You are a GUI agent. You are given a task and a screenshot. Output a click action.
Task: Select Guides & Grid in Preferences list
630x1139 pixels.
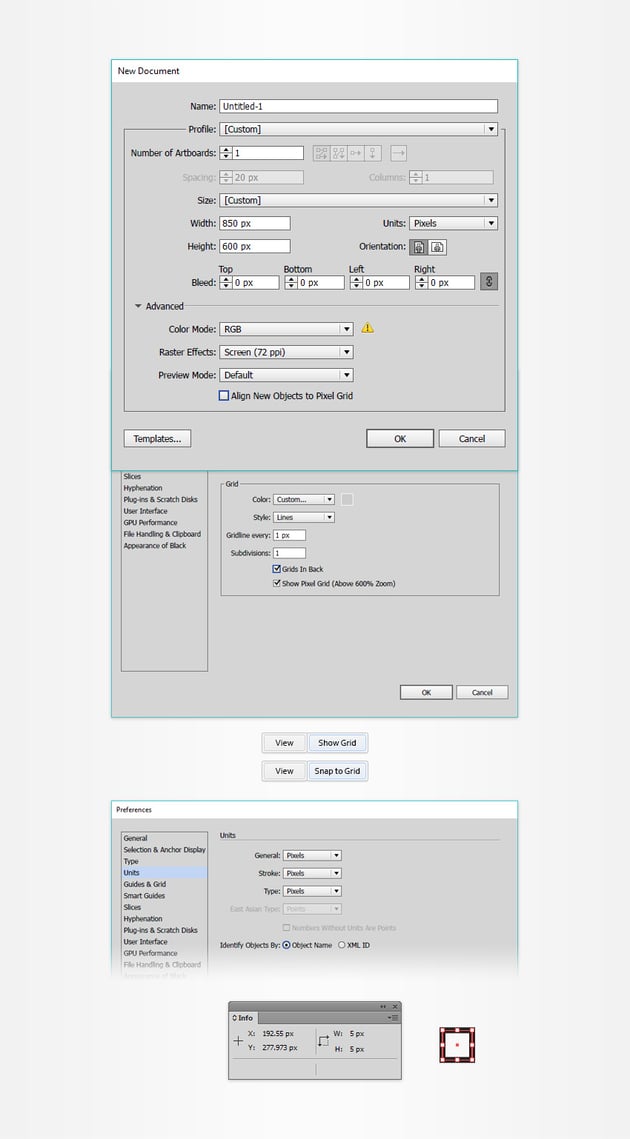pos(145,885)
